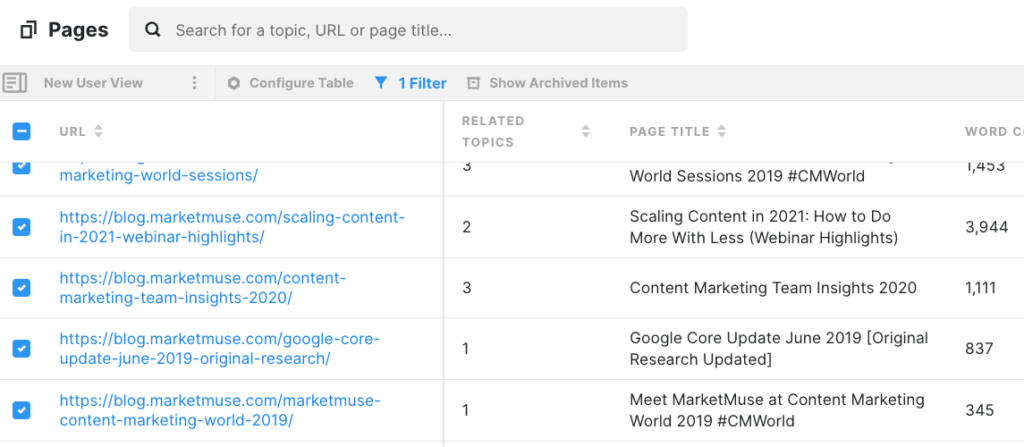Viewport: 1024px width, 447px height.
Task: Click the Pages icon beside the heading
Action: pos(28,30)
